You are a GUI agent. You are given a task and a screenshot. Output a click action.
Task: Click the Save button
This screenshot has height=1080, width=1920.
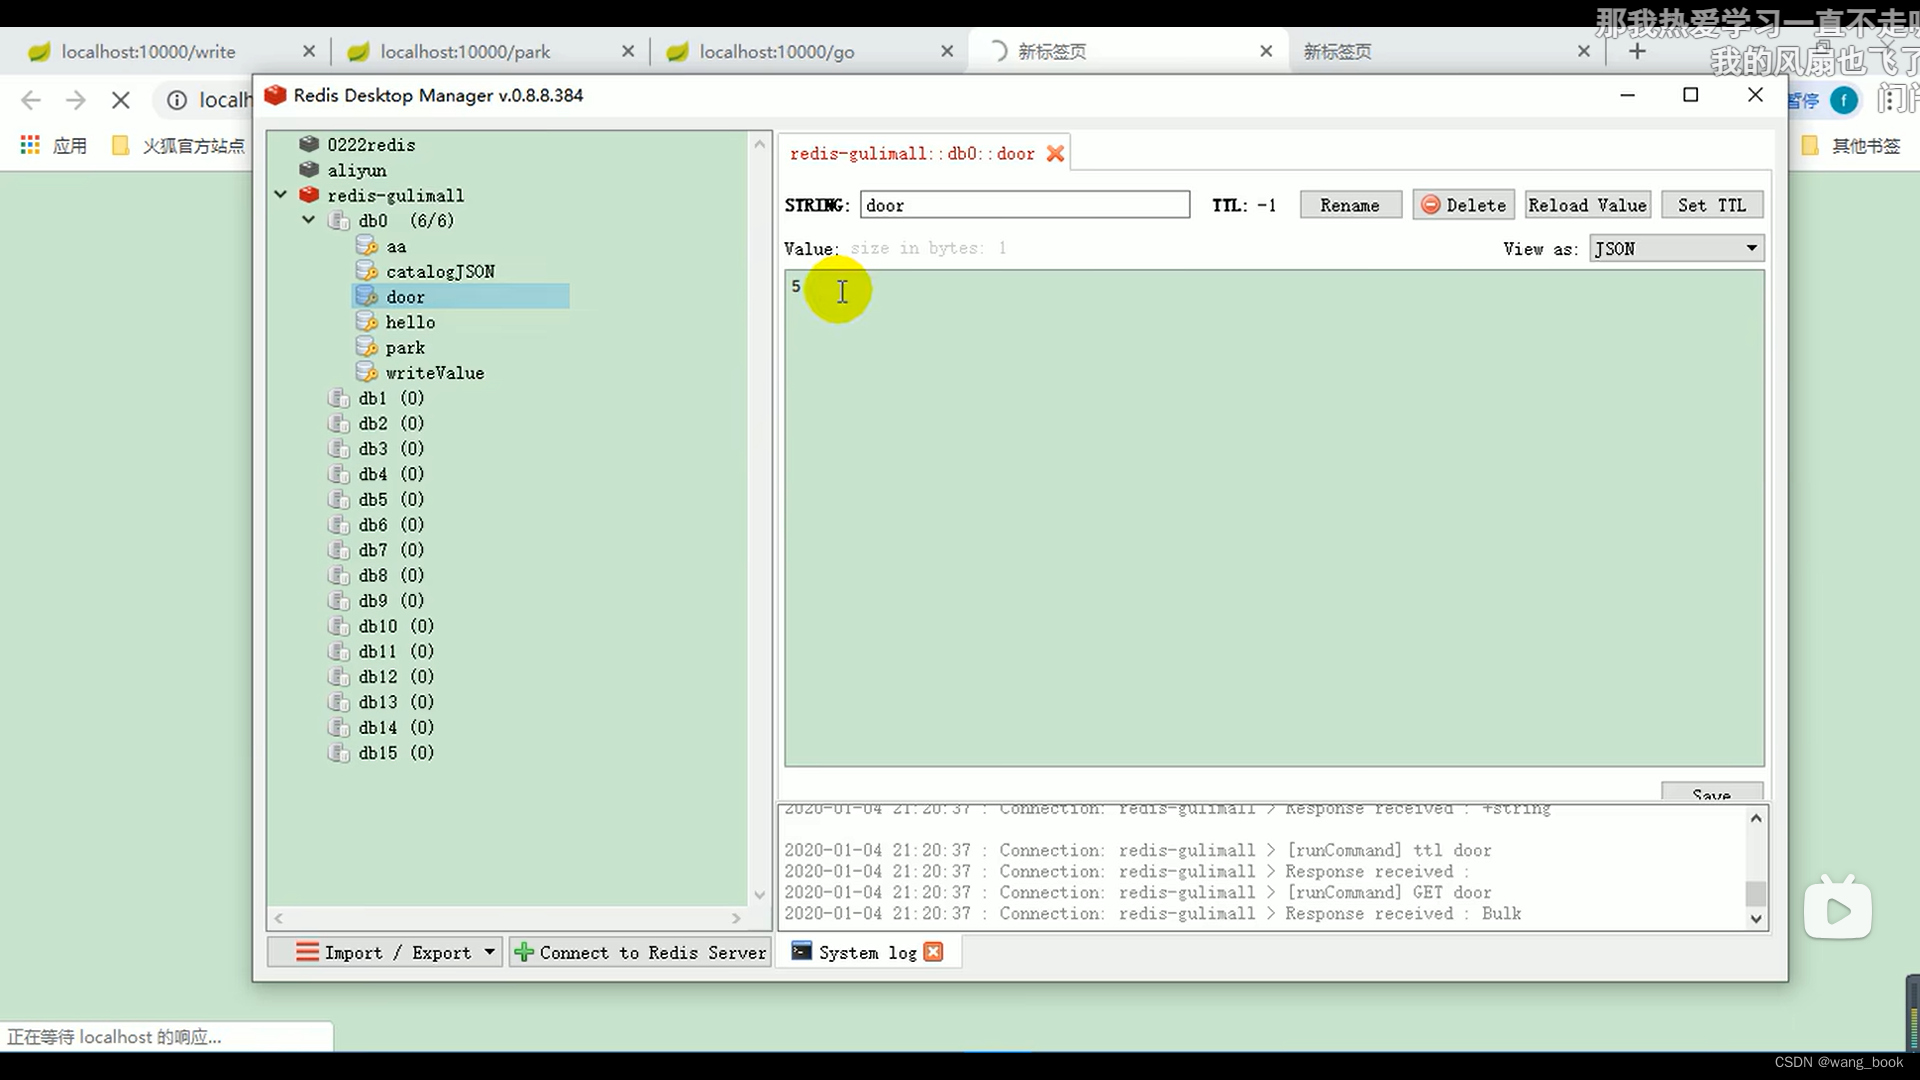pyautogui.click(x=1712, y=793)
